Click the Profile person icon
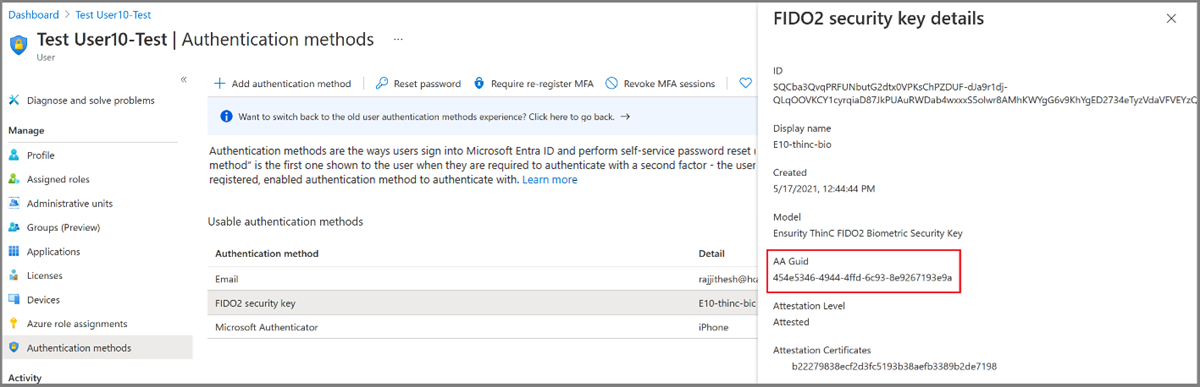The width and height of the screenshot is (1200, 387). click(14, 155)
